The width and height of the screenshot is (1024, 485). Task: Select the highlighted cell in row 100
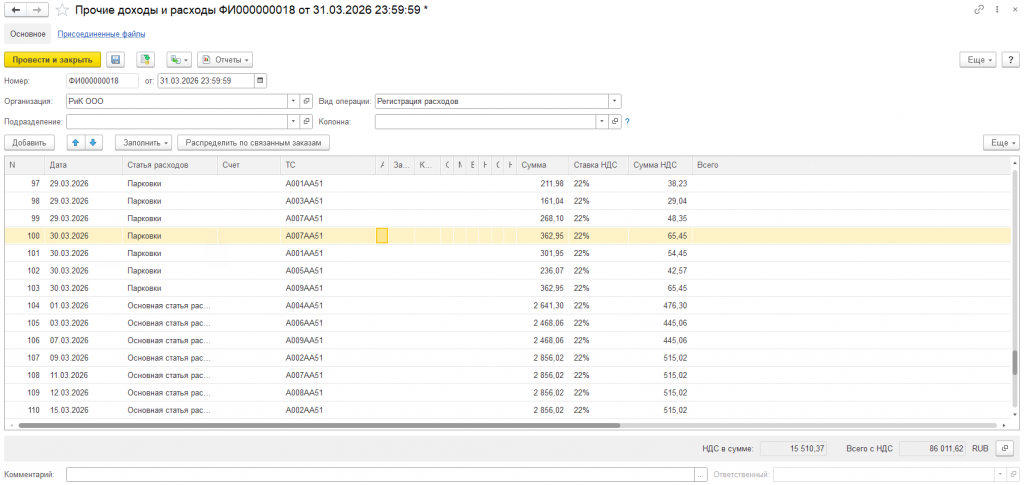(x=382, y=236)
